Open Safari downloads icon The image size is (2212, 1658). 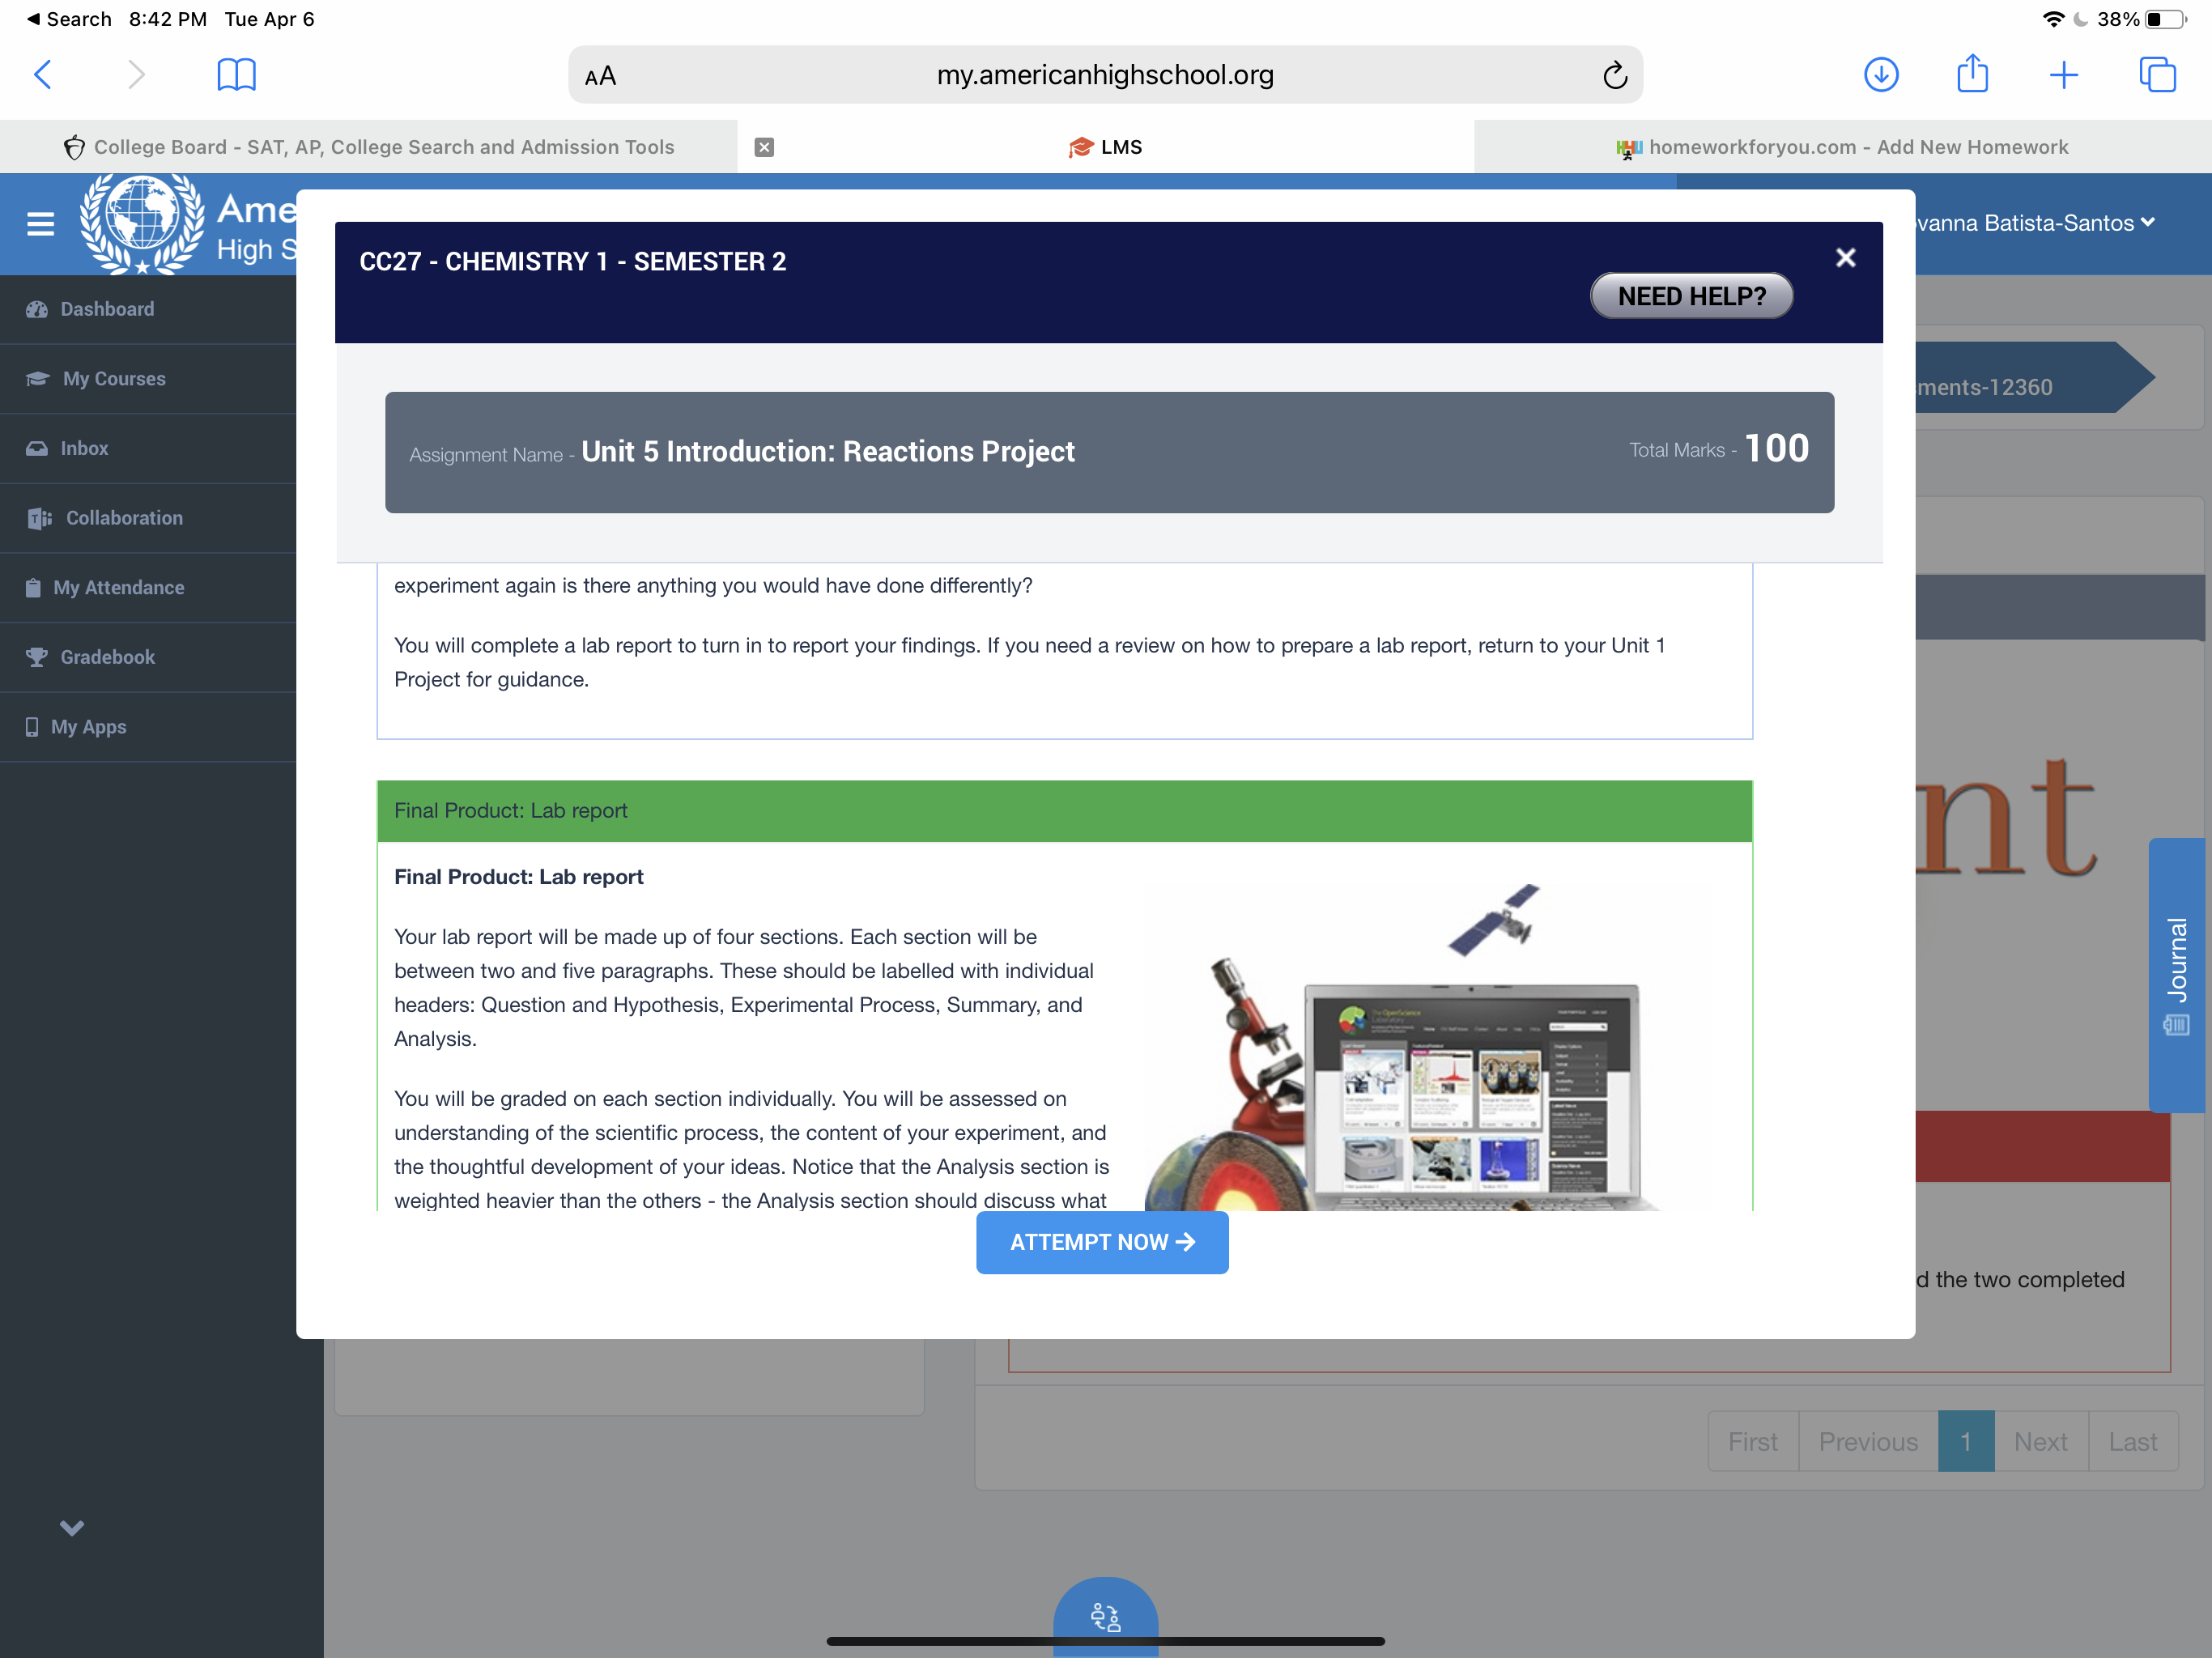click(x=1880, y=75)
